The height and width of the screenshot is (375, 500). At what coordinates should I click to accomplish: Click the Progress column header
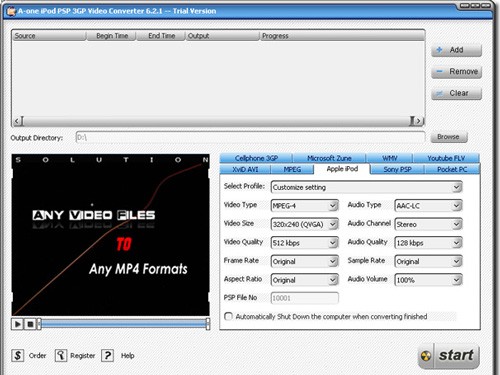coord(342,36)
